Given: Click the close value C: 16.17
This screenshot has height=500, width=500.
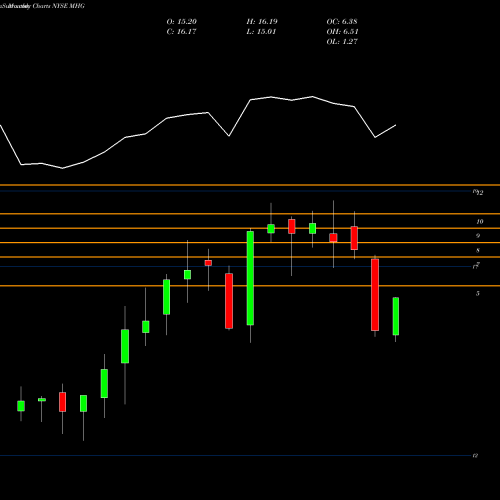Looking at the screenshot, I should point(181,32).
